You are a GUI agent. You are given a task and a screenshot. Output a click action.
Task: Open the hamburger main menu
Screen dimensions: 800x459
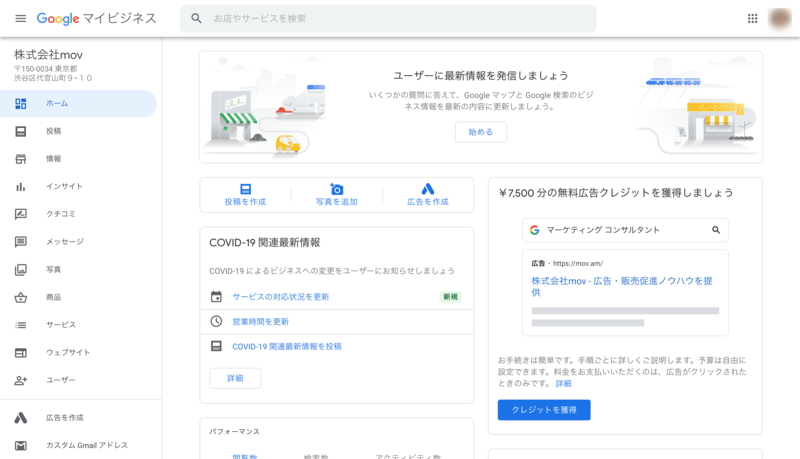coord(20,18)
